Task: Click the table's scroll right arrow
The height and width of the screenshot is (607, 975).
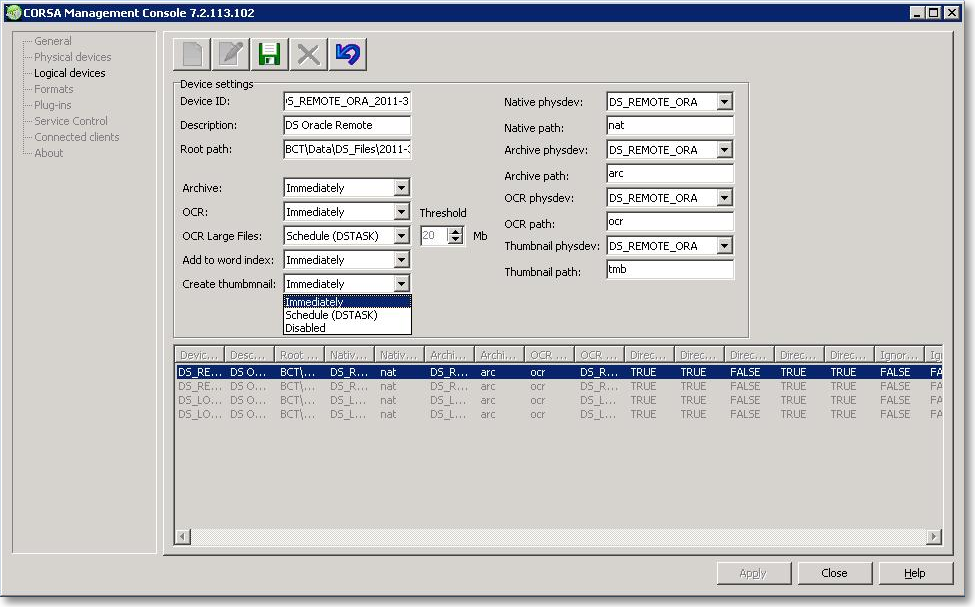Action: click(x=934, y=536)
